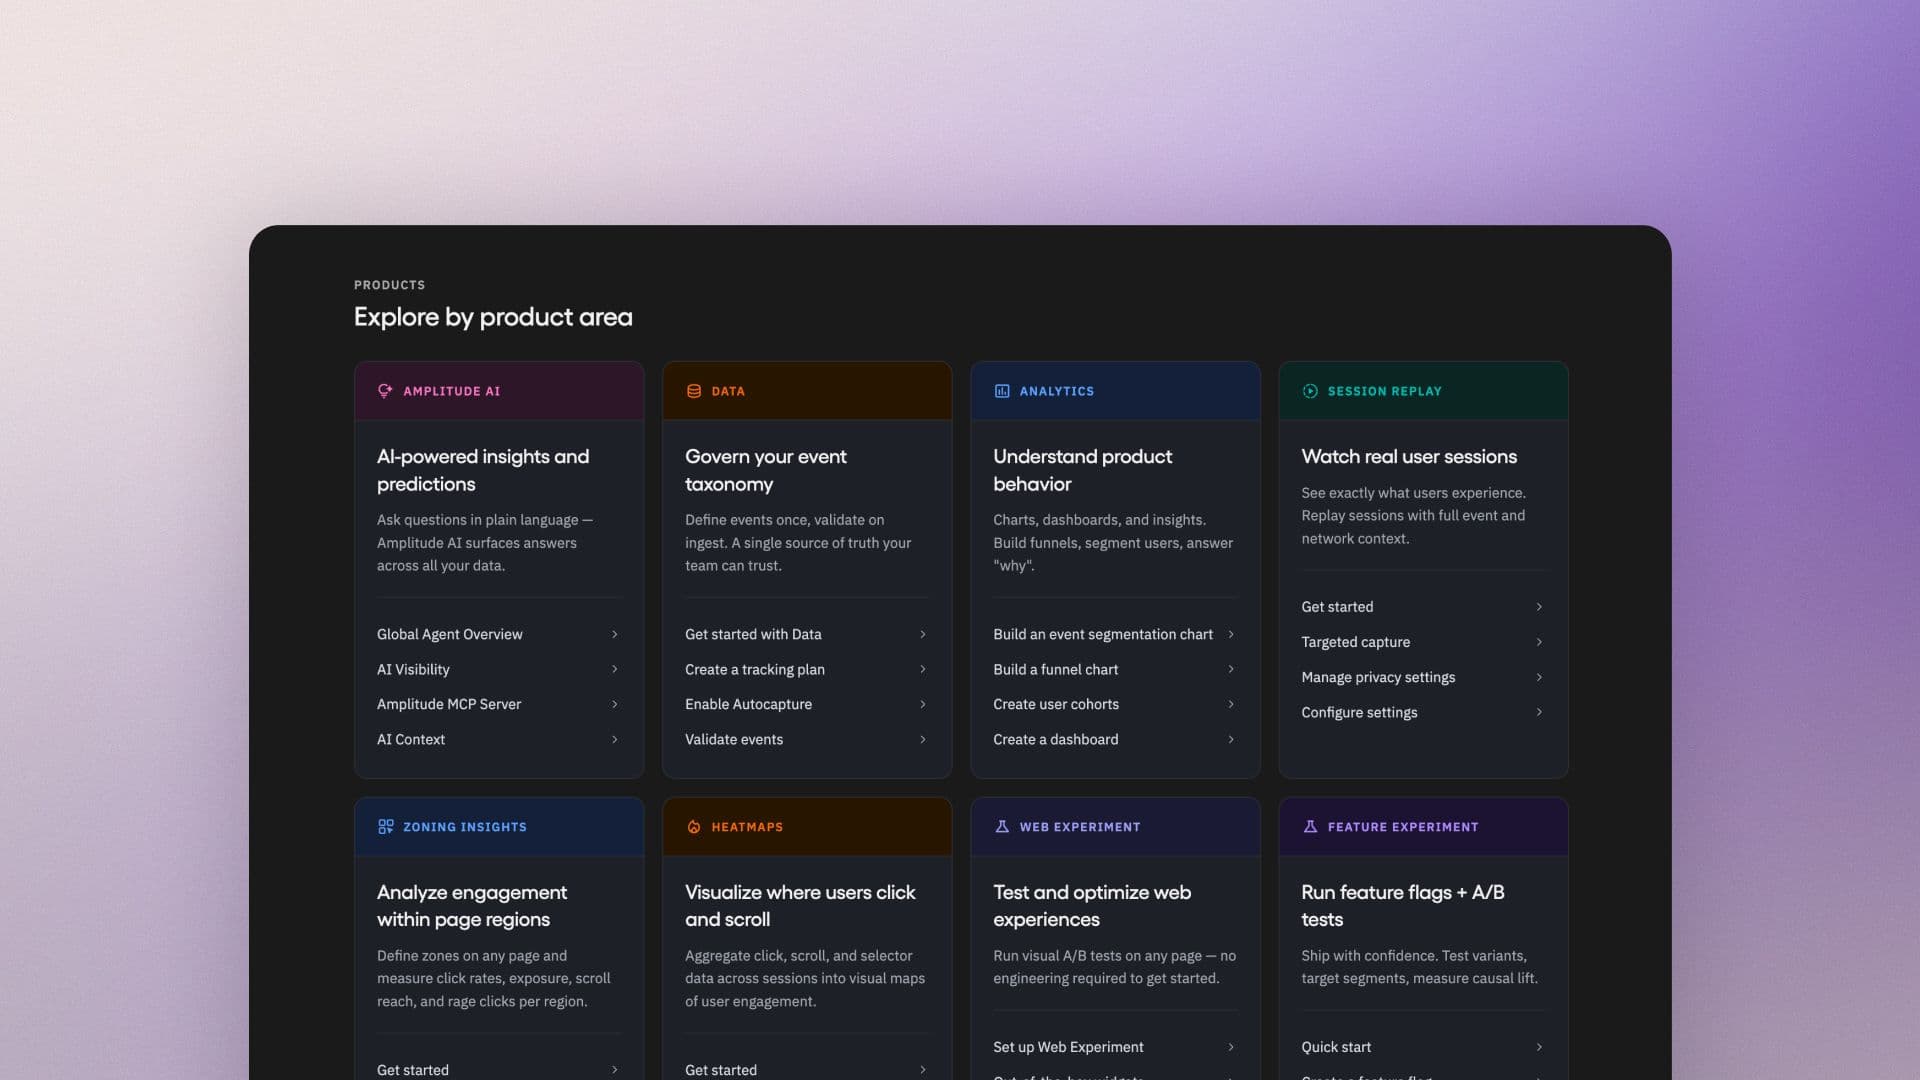This screenshot has height=1080, width=1920.
Task: Open Validate events link
Action: click(x=807, y=739)
